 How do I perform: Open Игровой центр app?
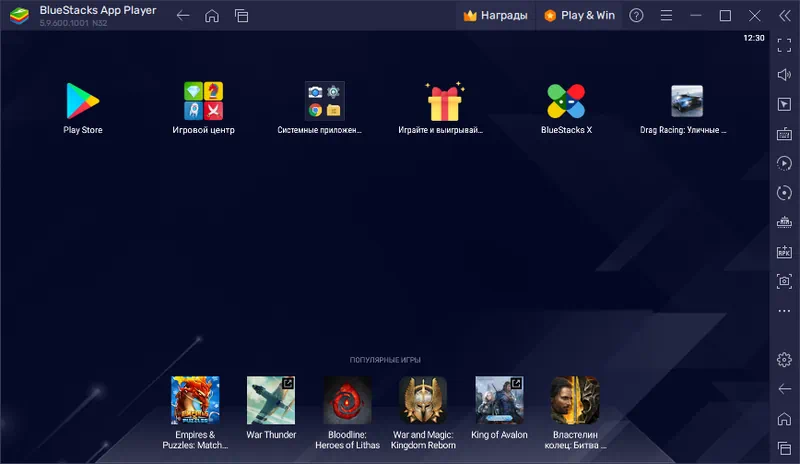[203, 101]
